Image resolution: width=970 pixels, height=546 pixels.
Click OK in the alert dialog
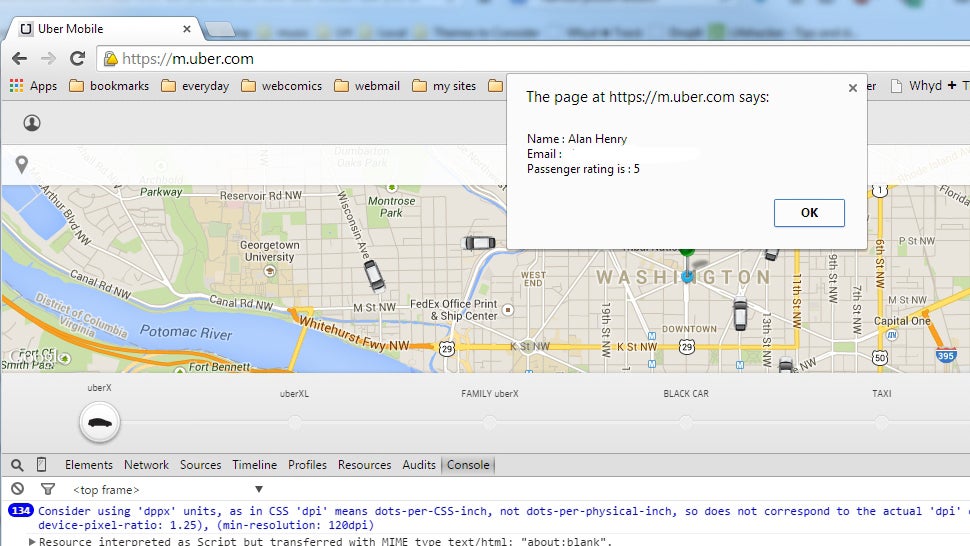[x=809, y=213]
